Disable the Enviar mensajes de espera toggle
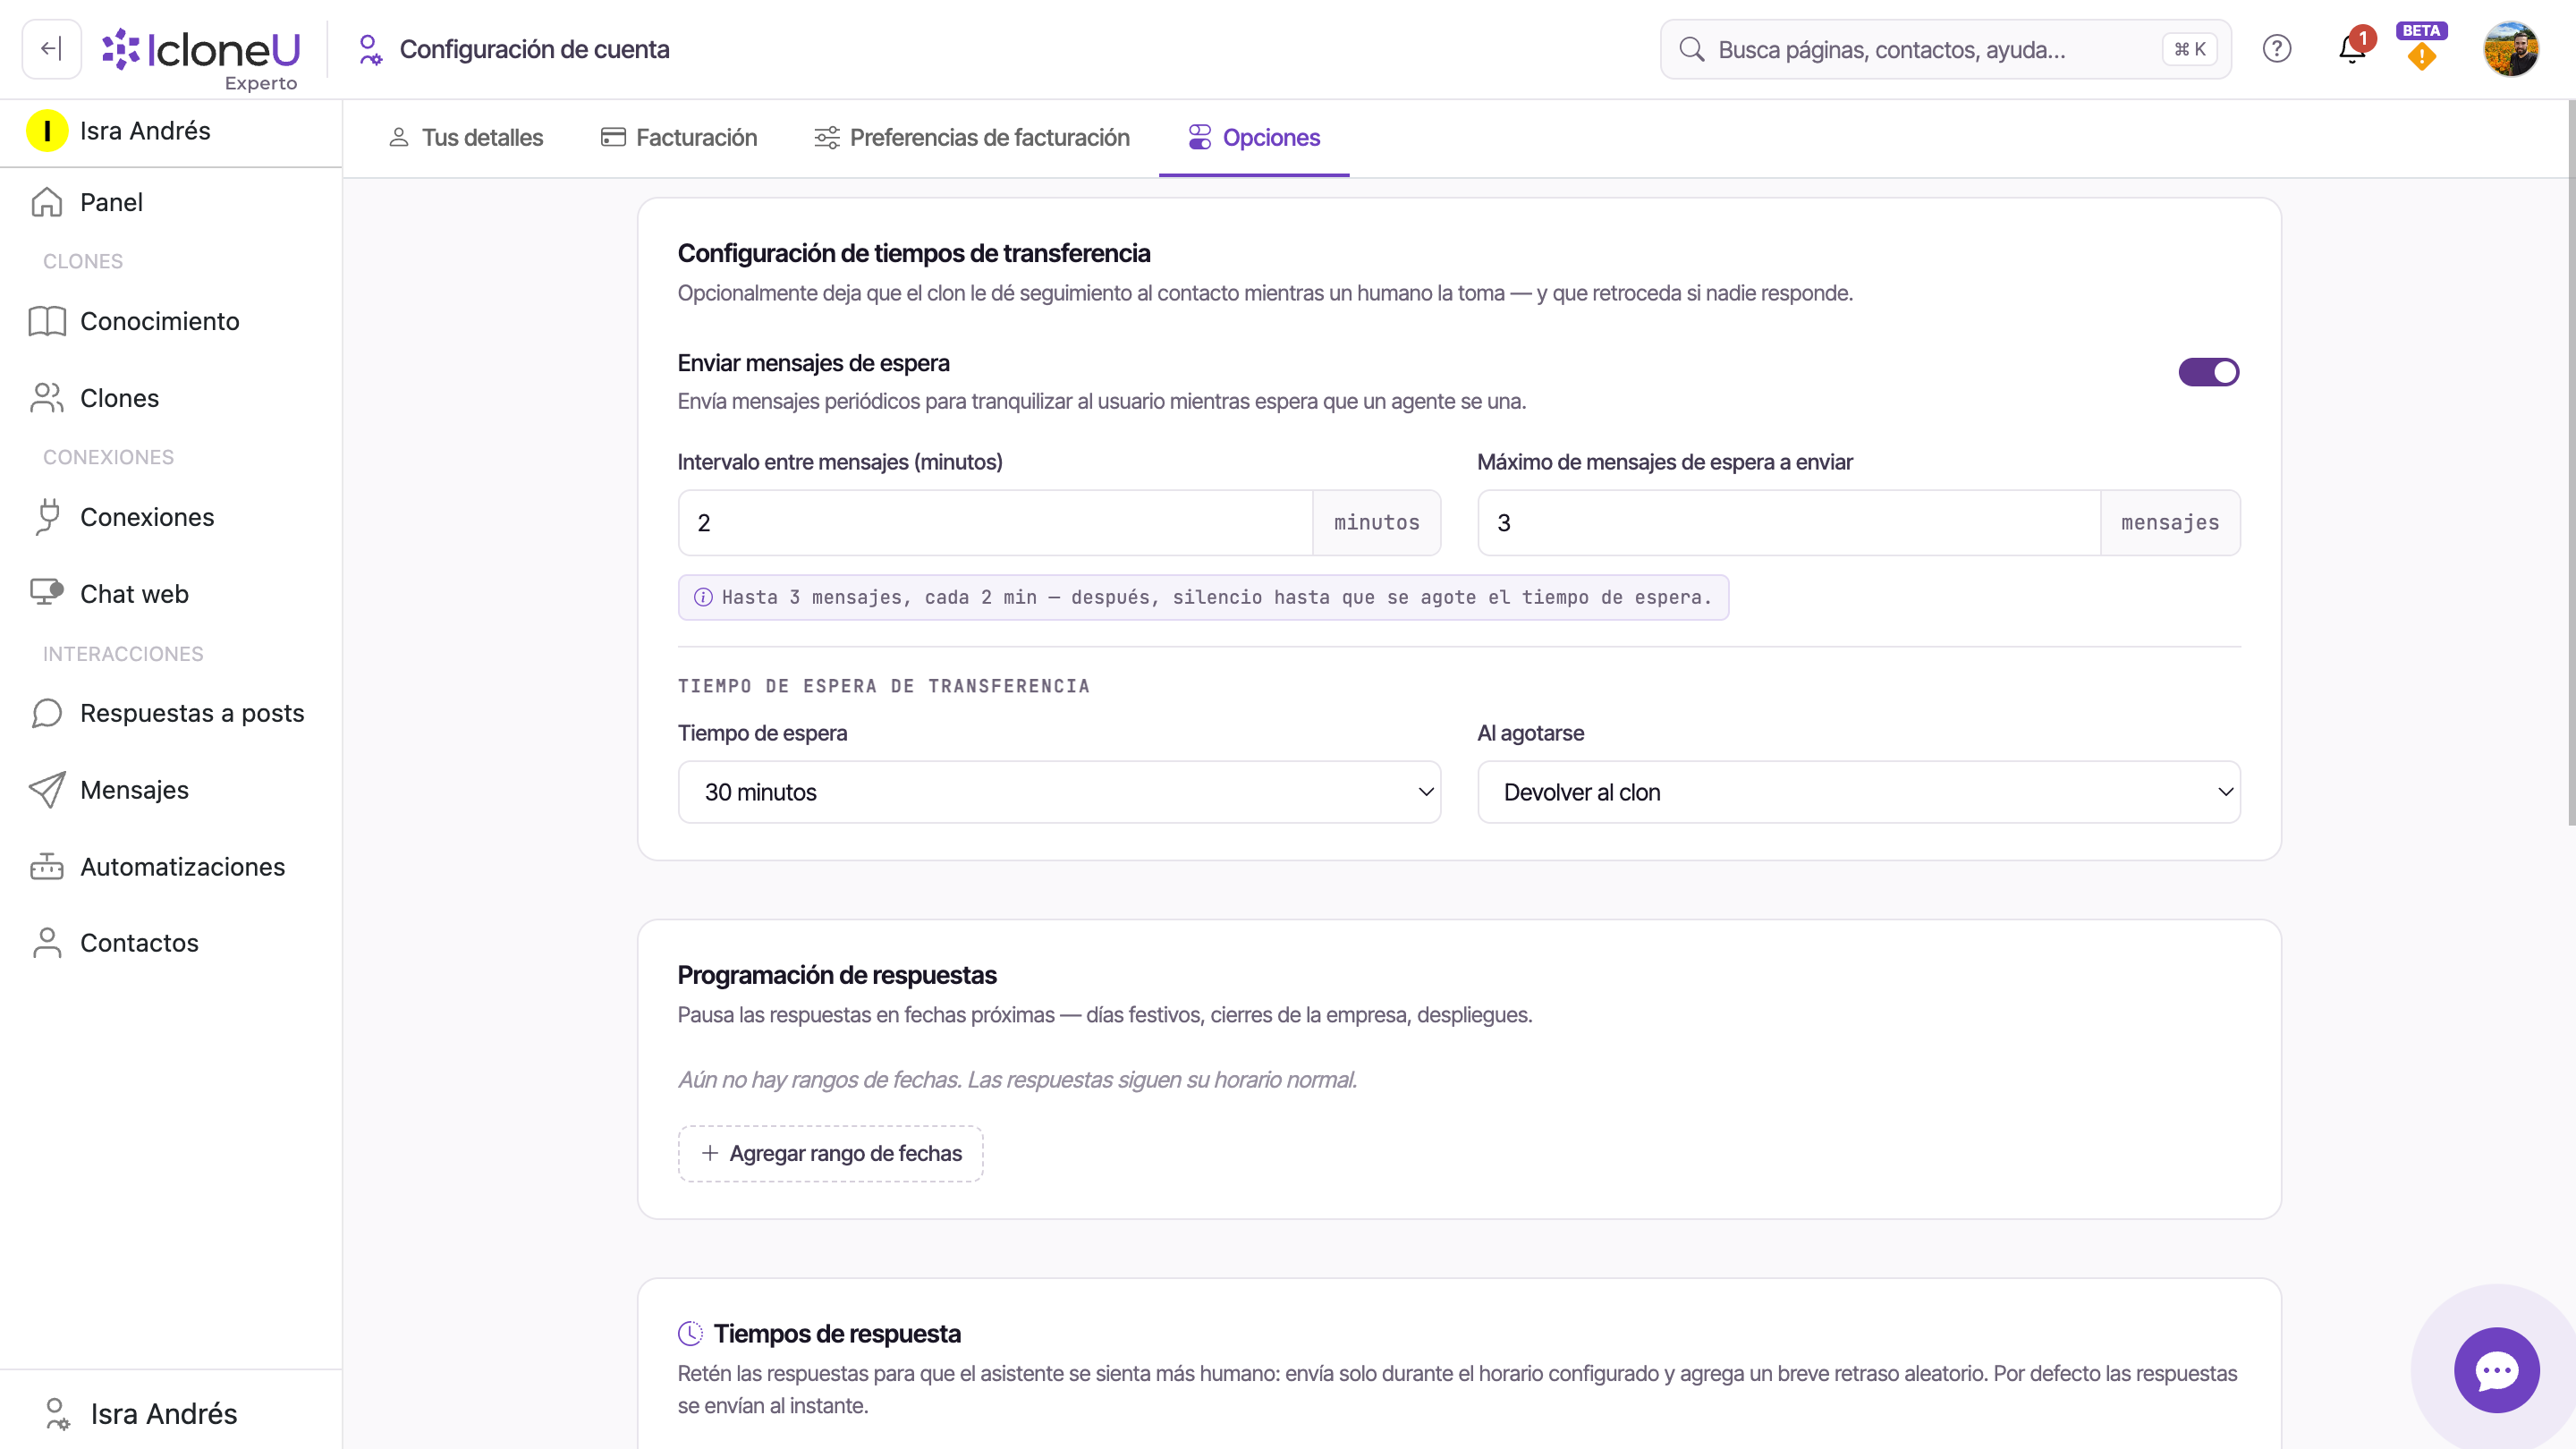The width and height of the screenshot is (2576, 1449). point(2208,372)
